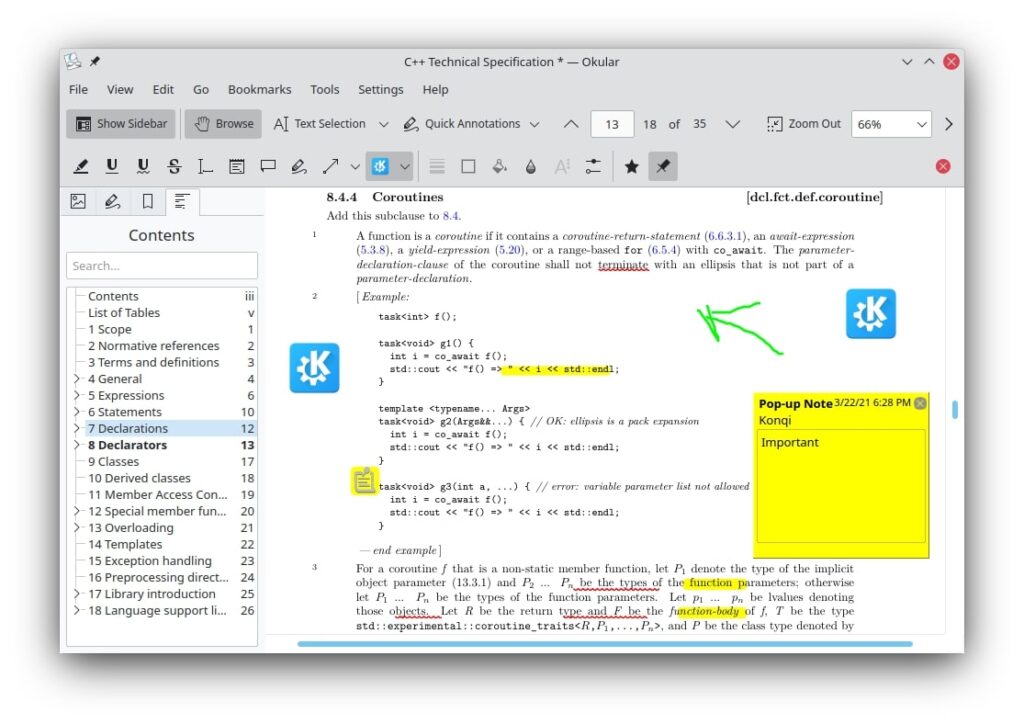Switch to the Thumbnails sidebar tab
The image size is (1024, 724).
point(78,202)
